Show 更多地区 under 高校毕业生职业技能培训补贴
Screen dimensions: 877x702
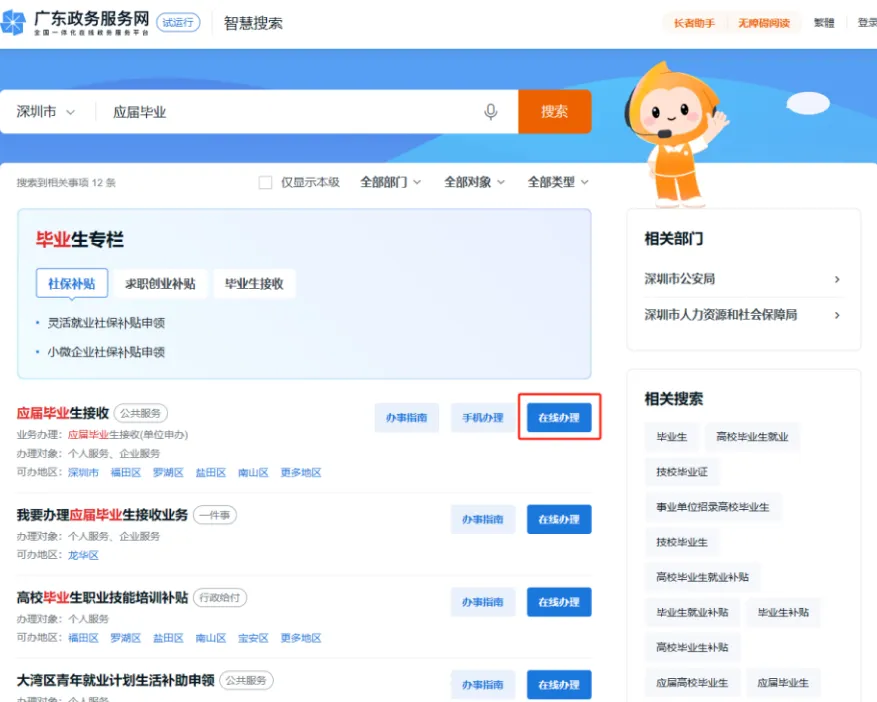coord(301,638)
